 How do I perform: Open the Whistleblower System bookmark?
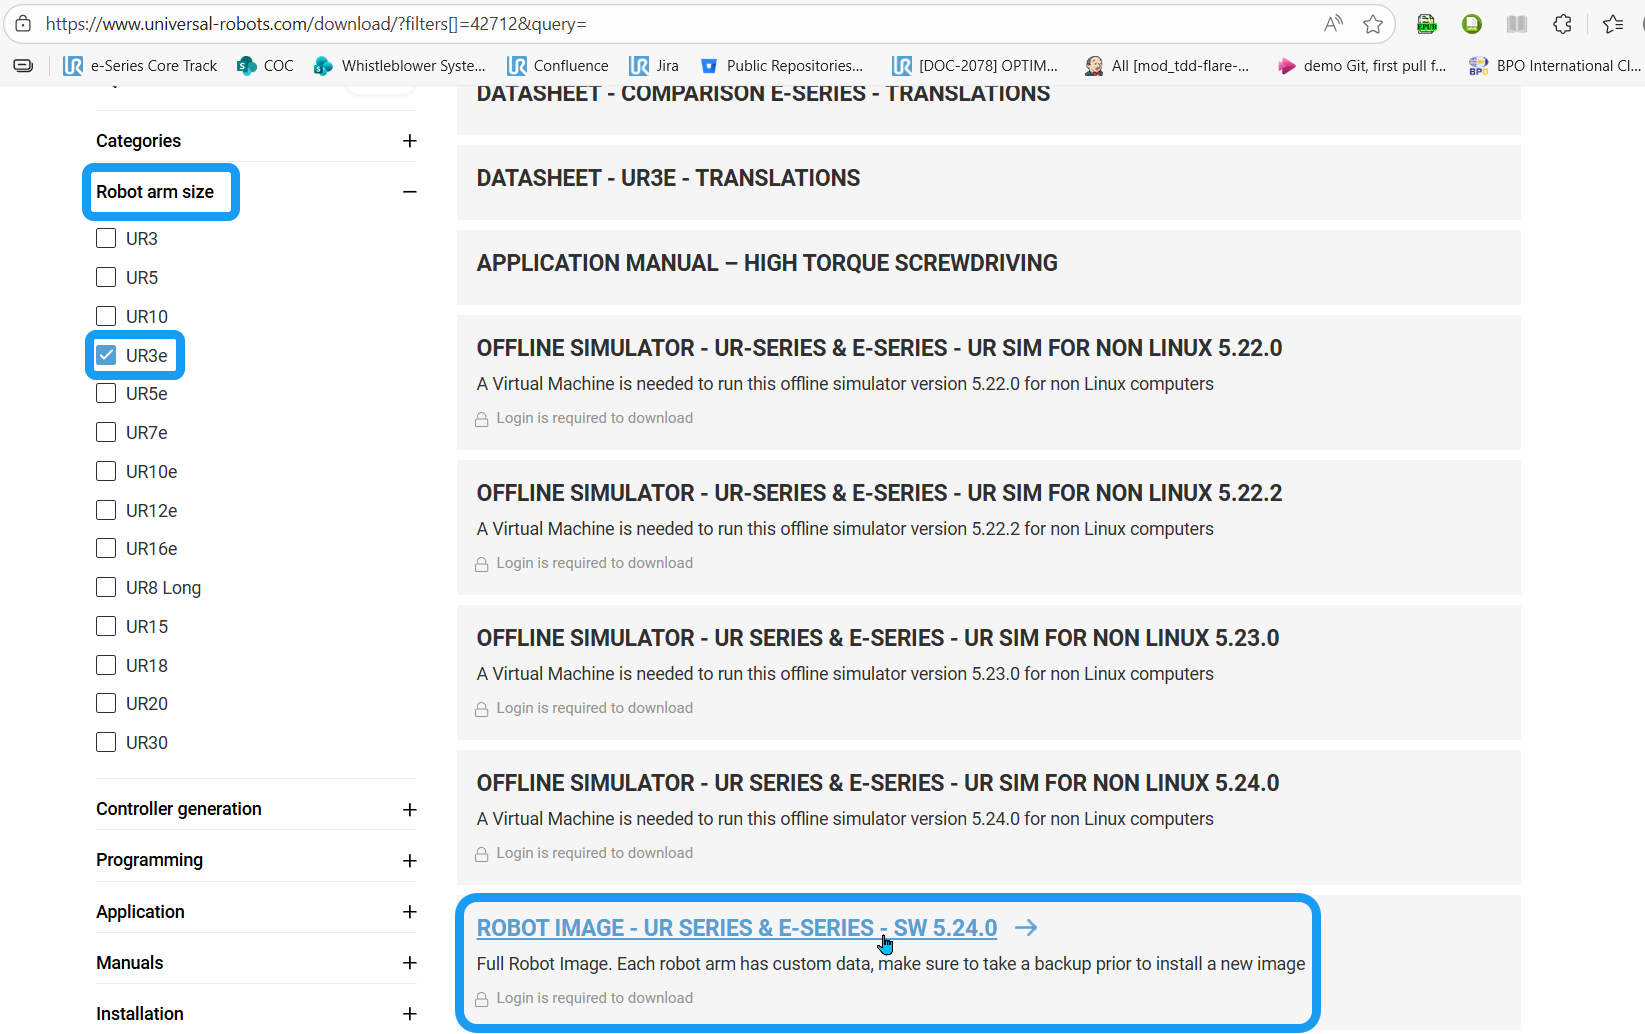(400, 66)
